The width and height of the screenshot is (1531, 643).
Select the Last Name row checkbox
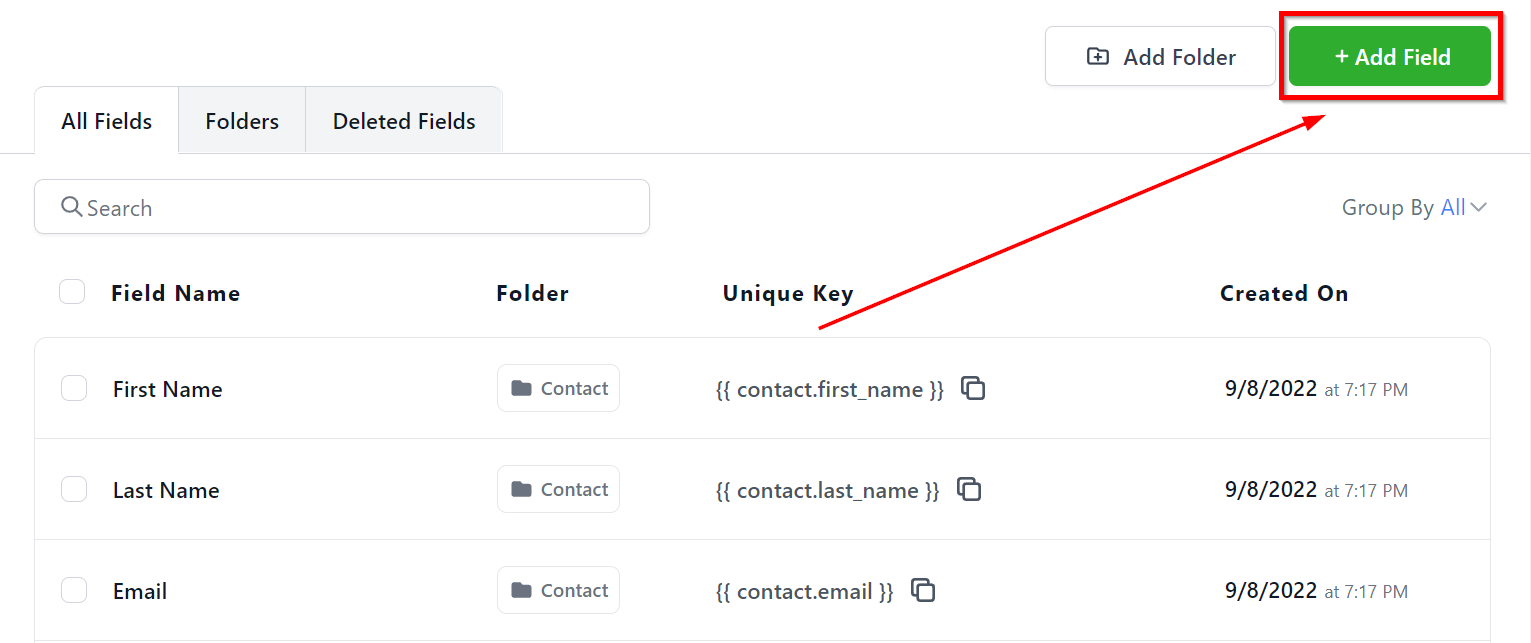(74, 489)
